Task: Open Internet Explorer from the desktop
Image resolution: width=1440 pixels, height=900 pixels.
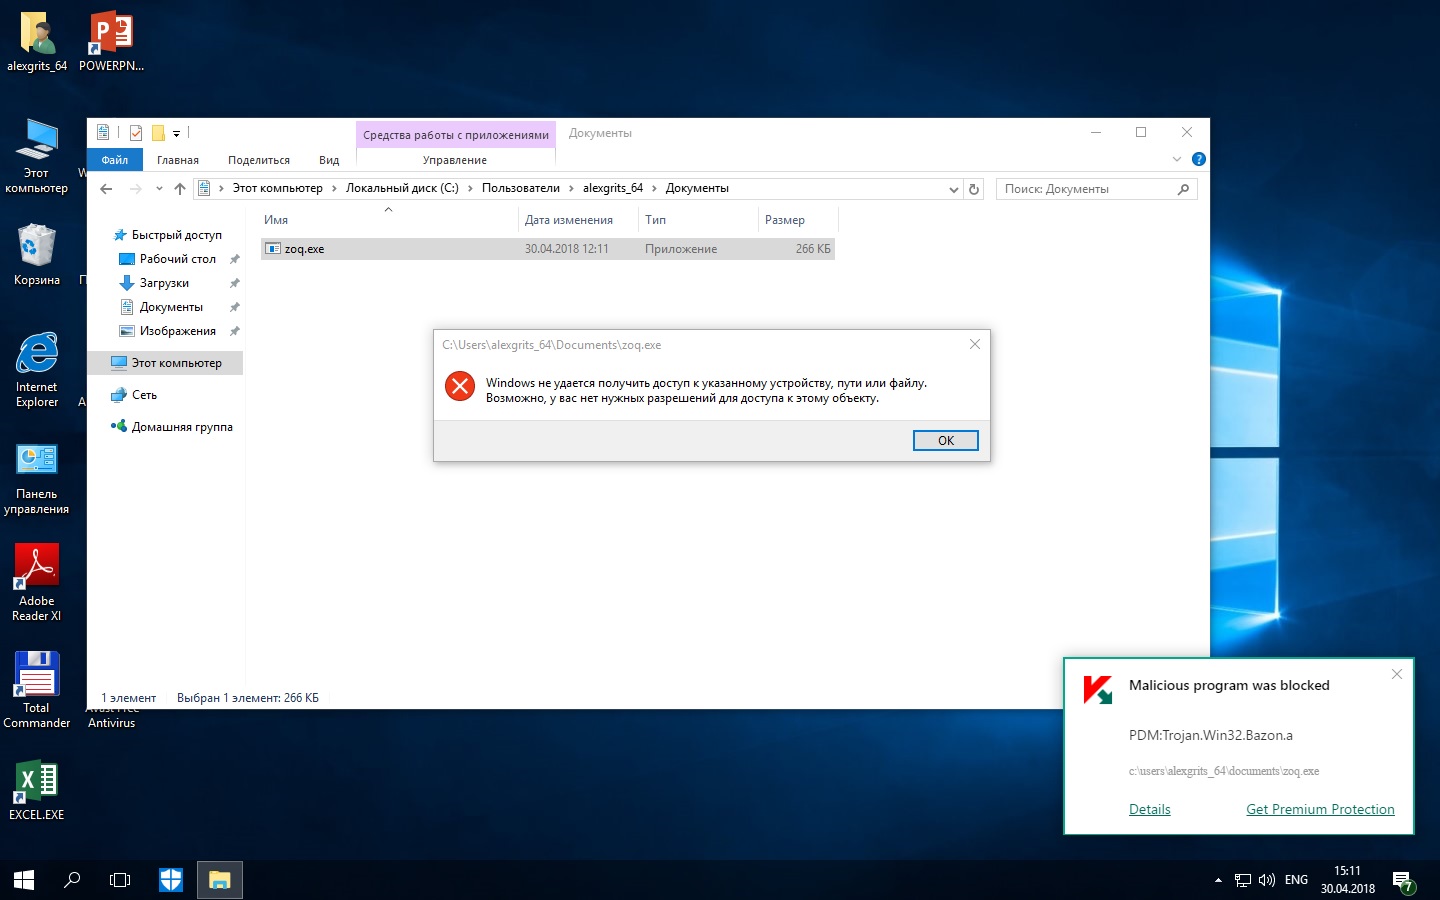Action: click(x=37, y=370)
